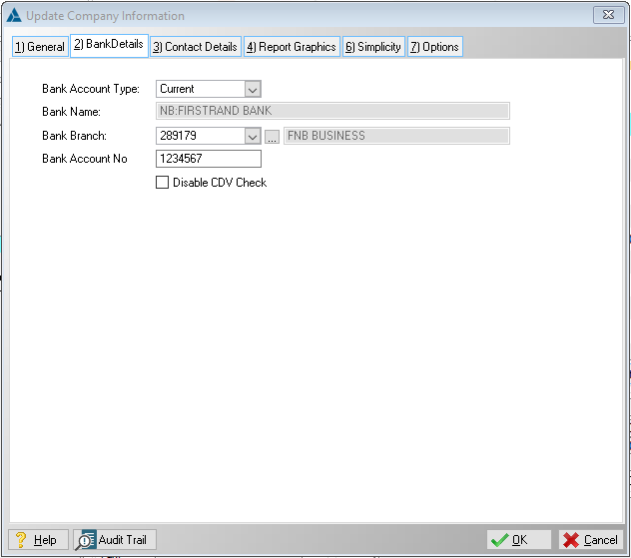This screenshot has width=631, height=558.
Task: Click the Help question mark icon
Action: (x=19, y=540)
